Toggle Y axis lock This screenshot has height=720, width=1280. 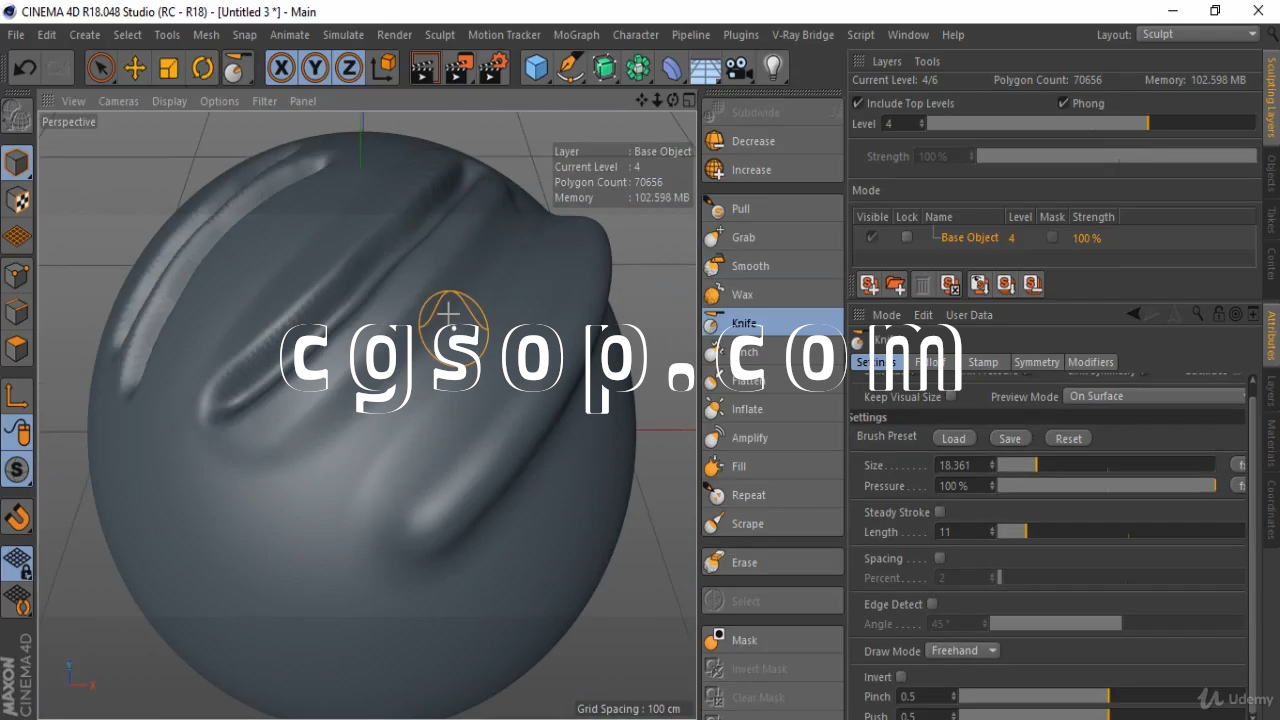coord(316,68)
